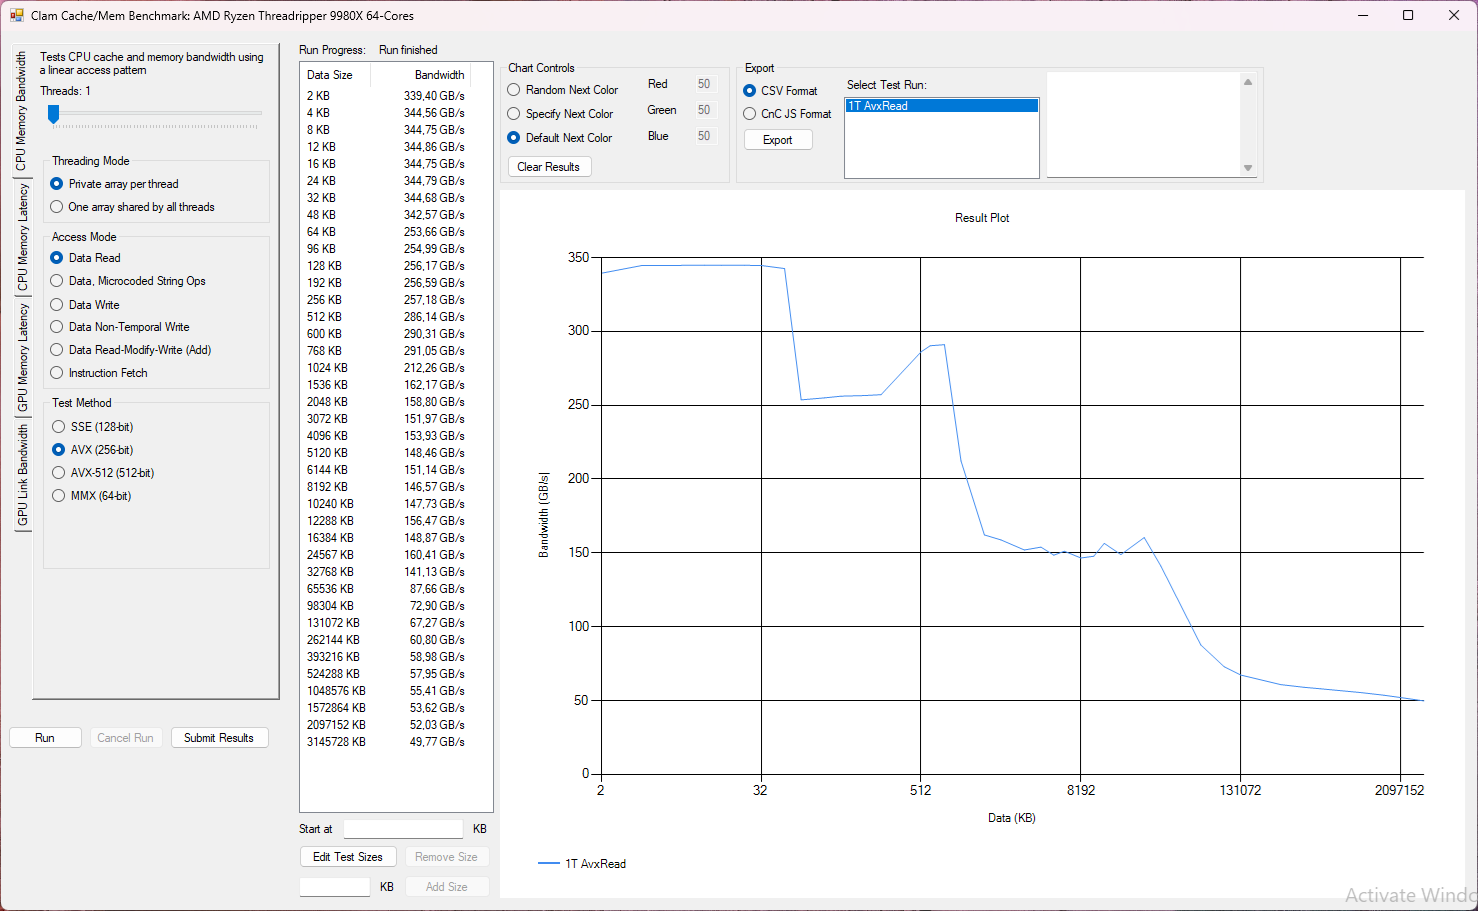Click the 339,40 GB/s bandwidth value
1478x911 pixels.
tap(434, 96)
